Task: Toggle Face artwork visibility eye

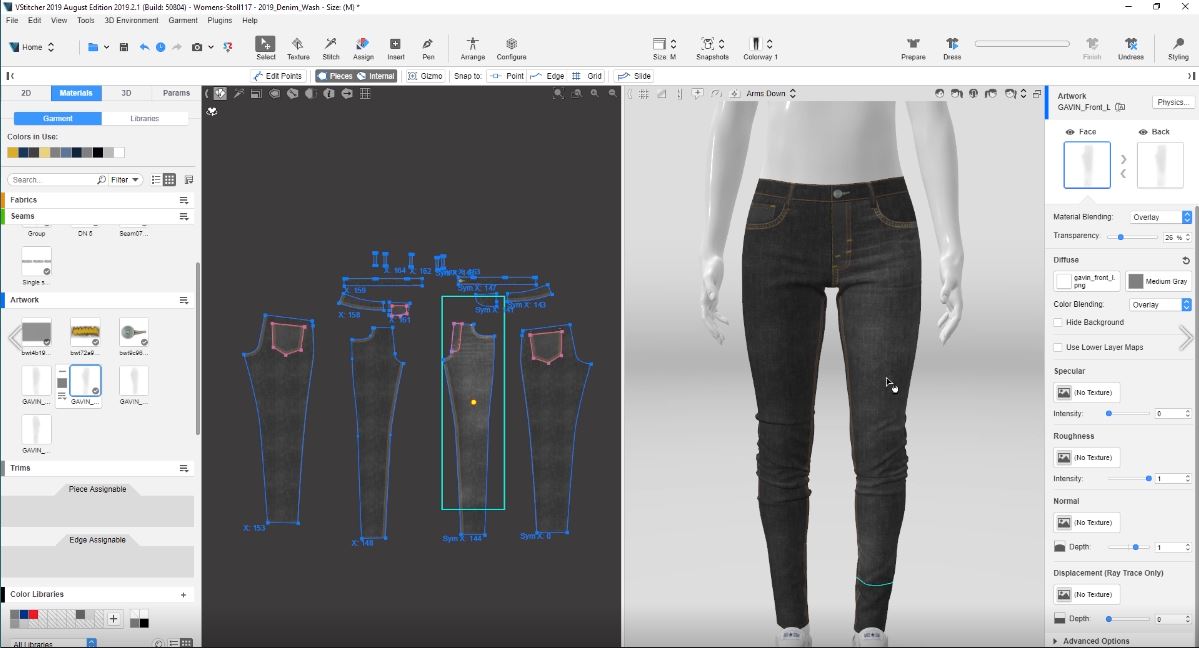Action: tap(1070, 132)
